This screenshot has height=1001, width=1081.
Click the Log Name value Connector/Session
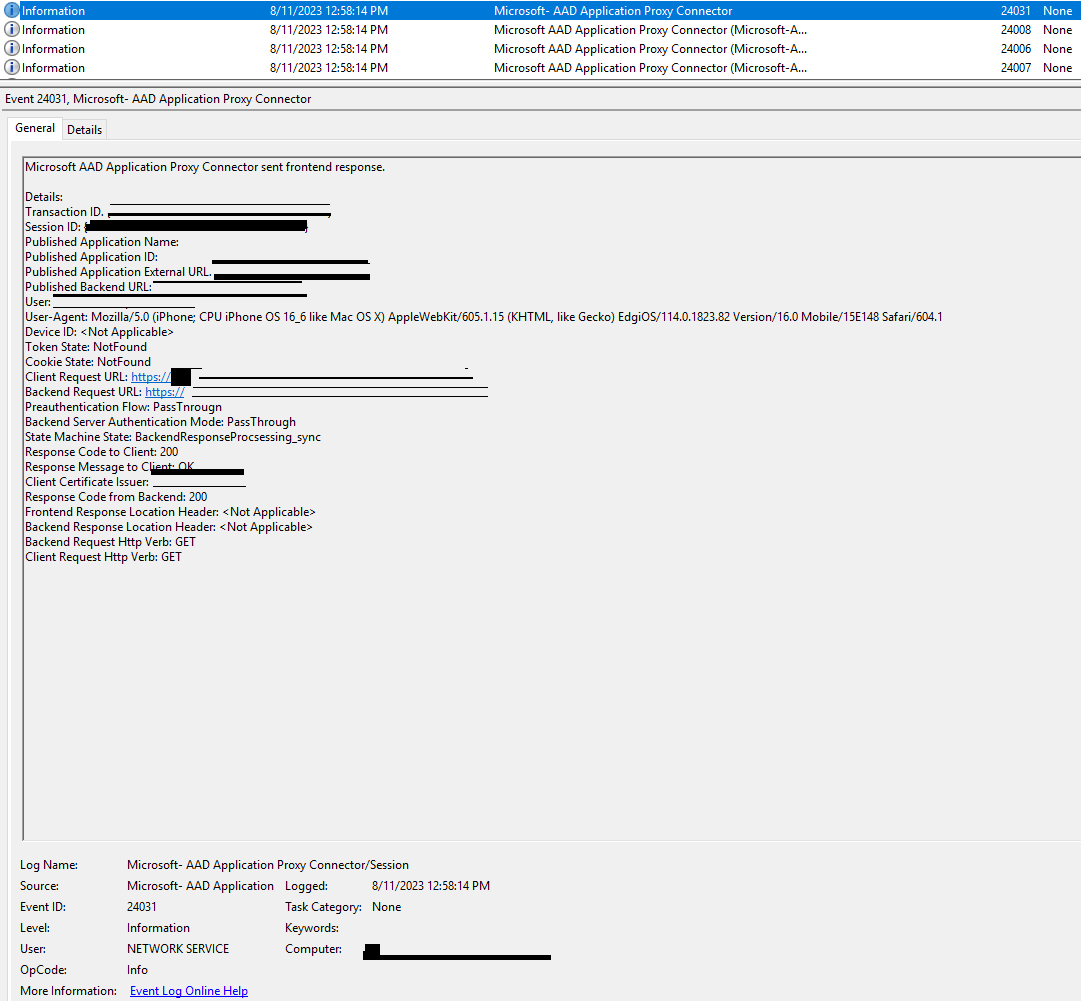[267, 864]
